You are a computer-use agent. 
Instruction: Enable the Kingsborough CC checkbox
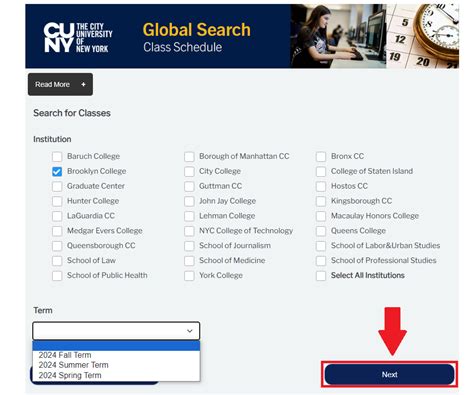click(321, 201)
